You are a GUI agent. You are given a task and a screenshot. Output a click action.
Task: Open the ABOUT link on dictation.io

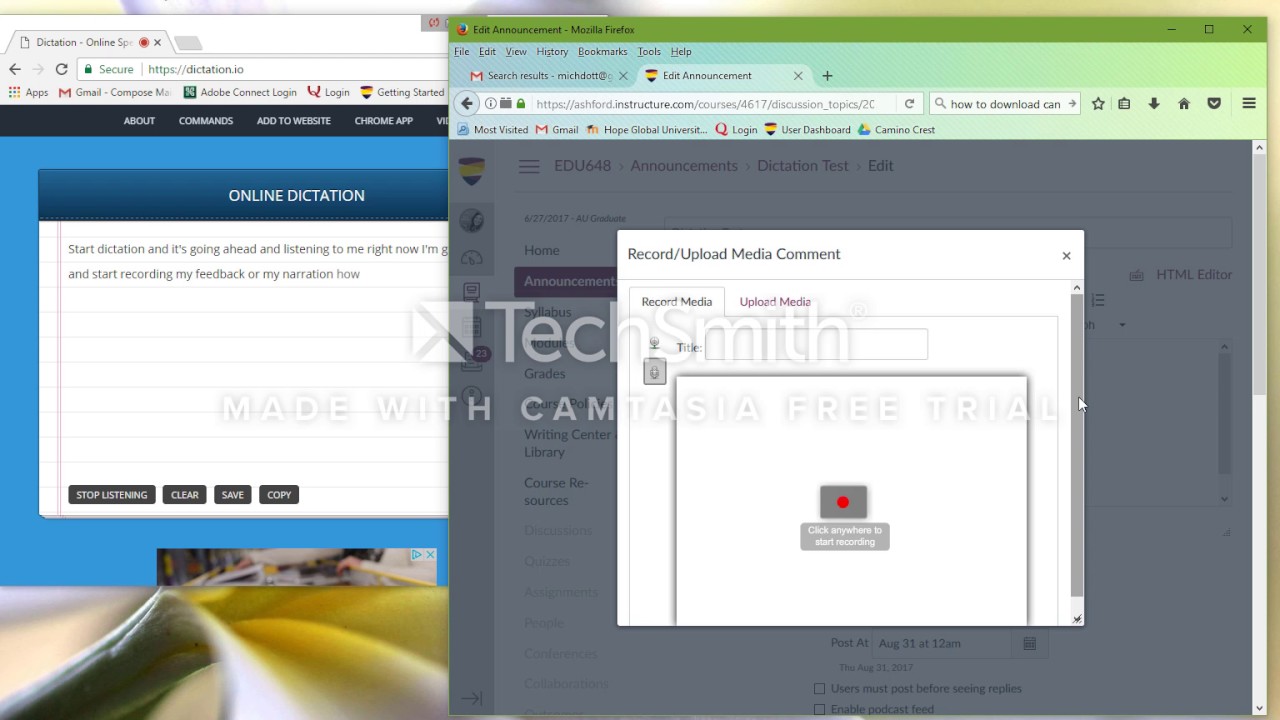139,121
